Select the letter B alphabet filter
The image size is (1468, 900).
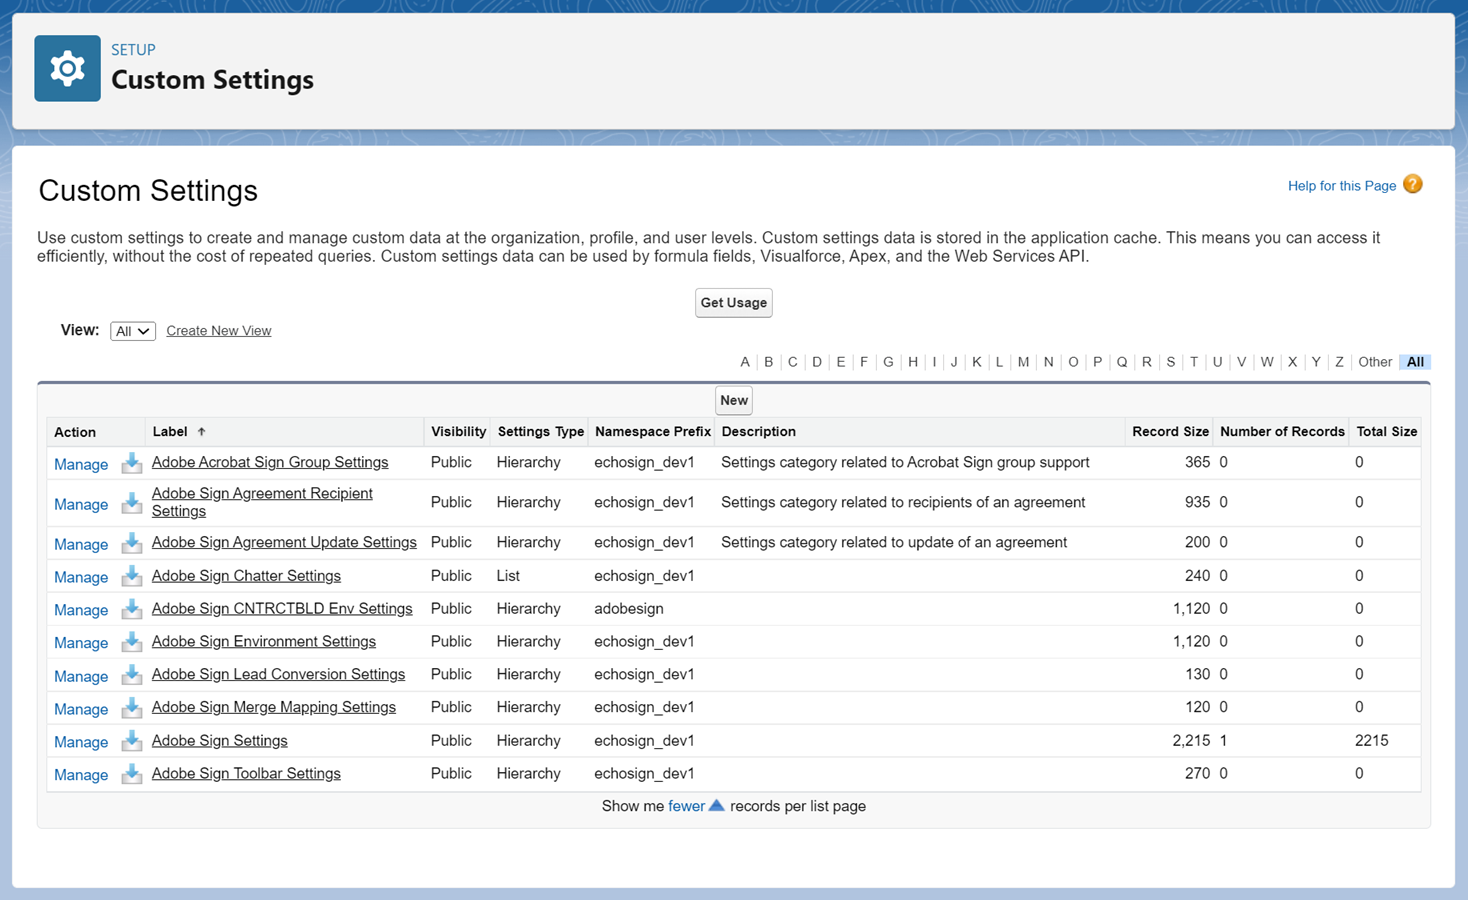768,361
